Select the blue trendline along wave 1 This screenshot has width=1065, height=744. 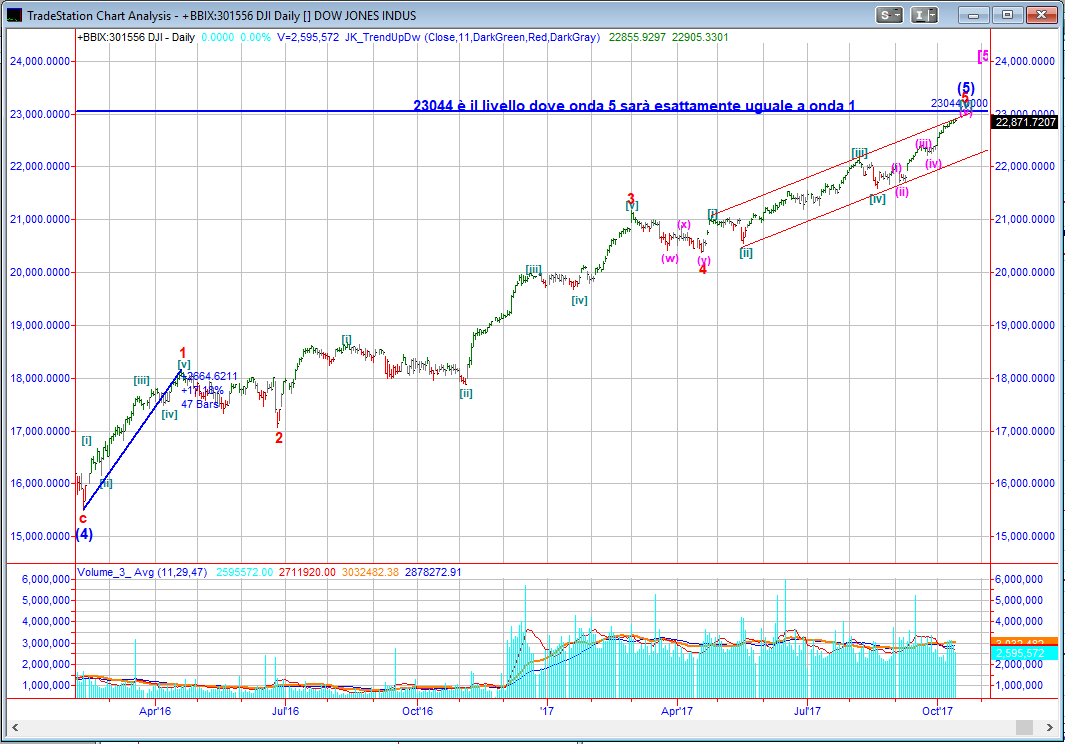coord(132,440)
